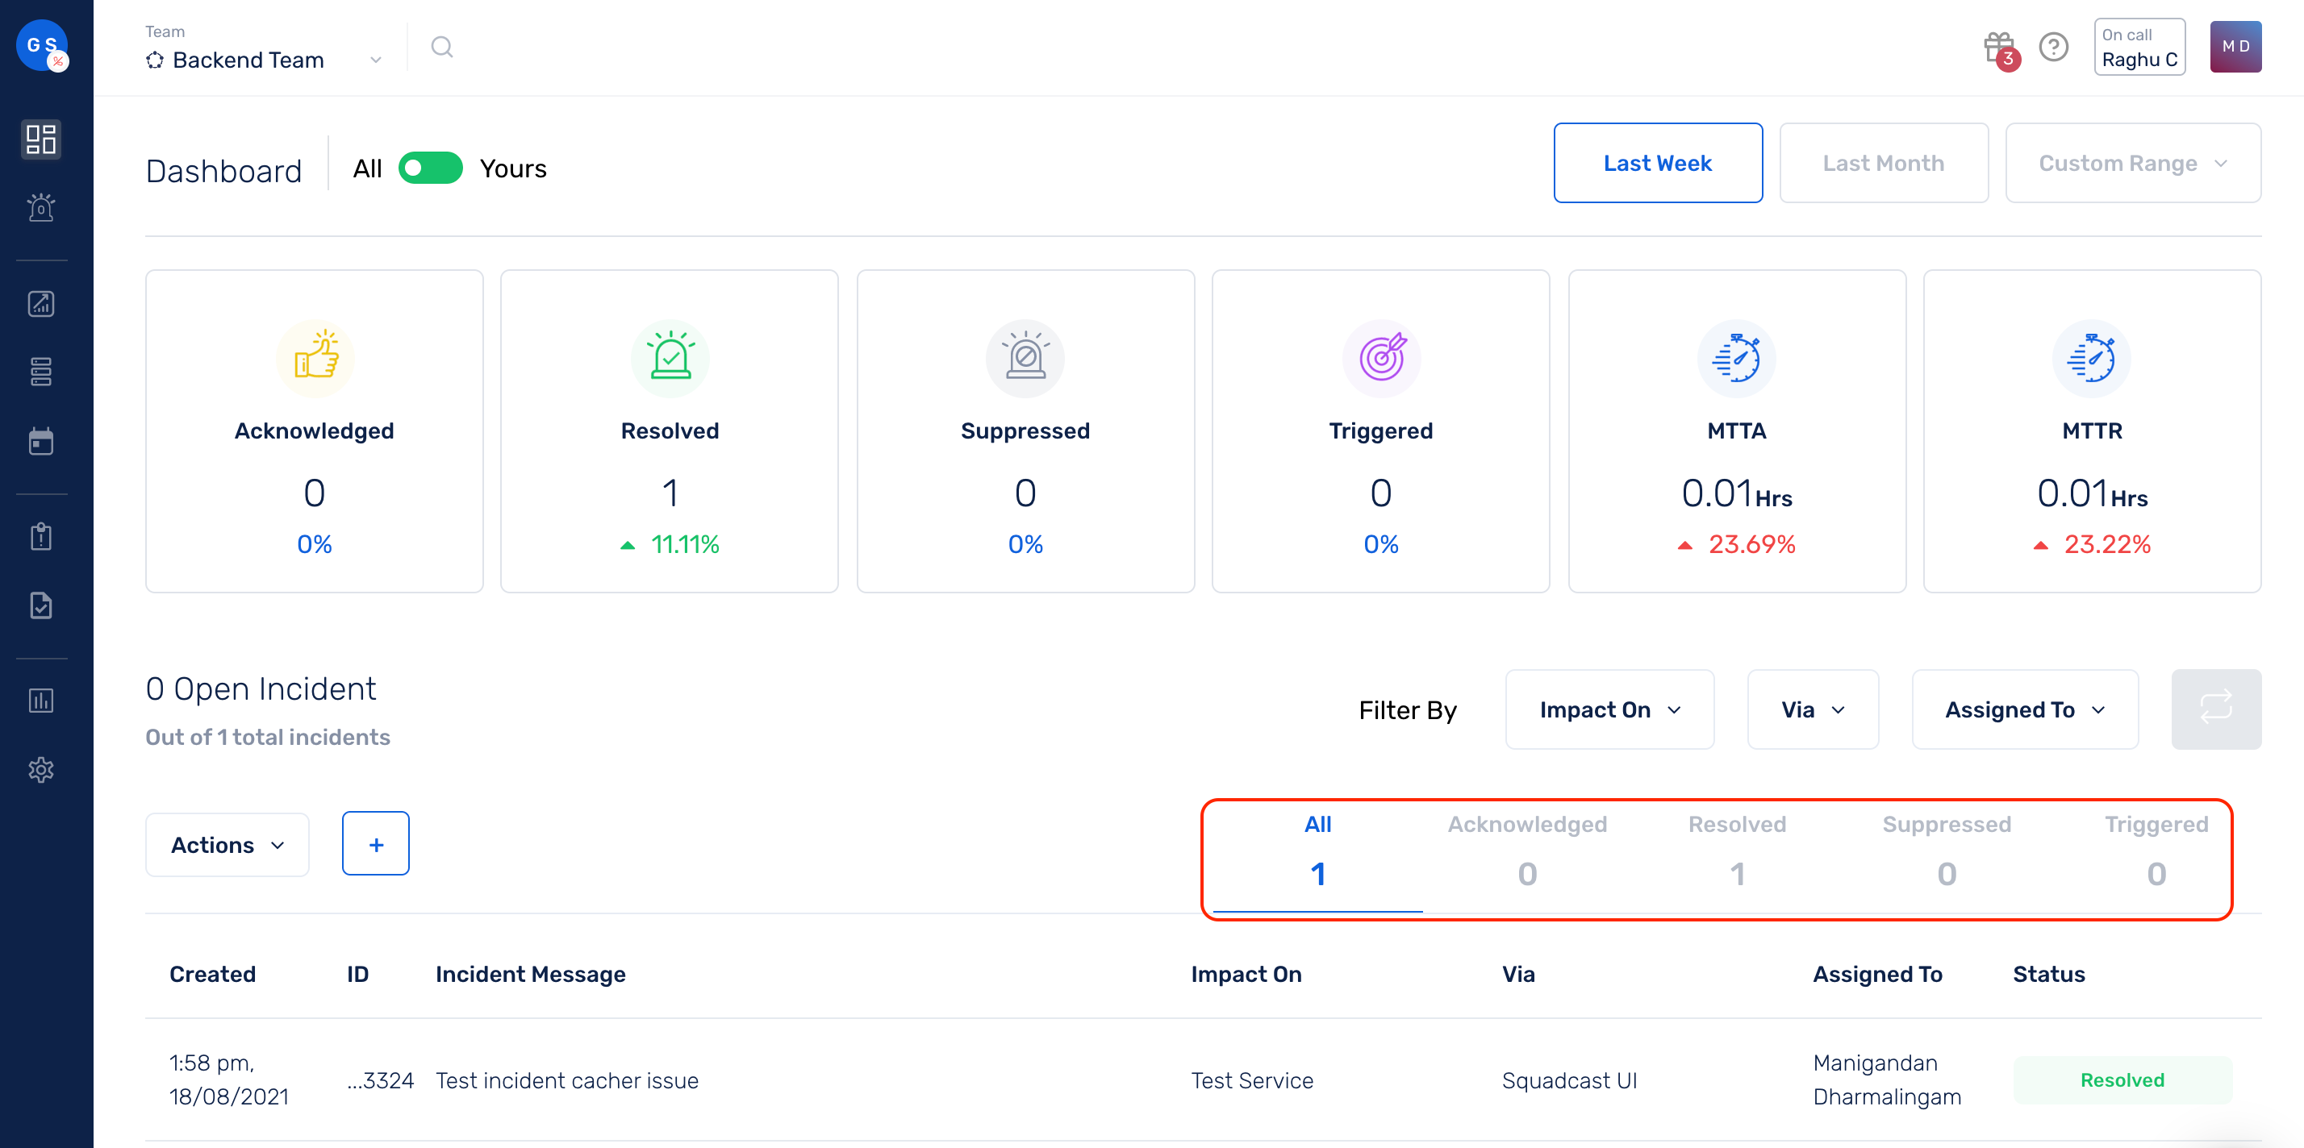
Task: Open the Impact On filter dropdown
Action: (1609, 709)
